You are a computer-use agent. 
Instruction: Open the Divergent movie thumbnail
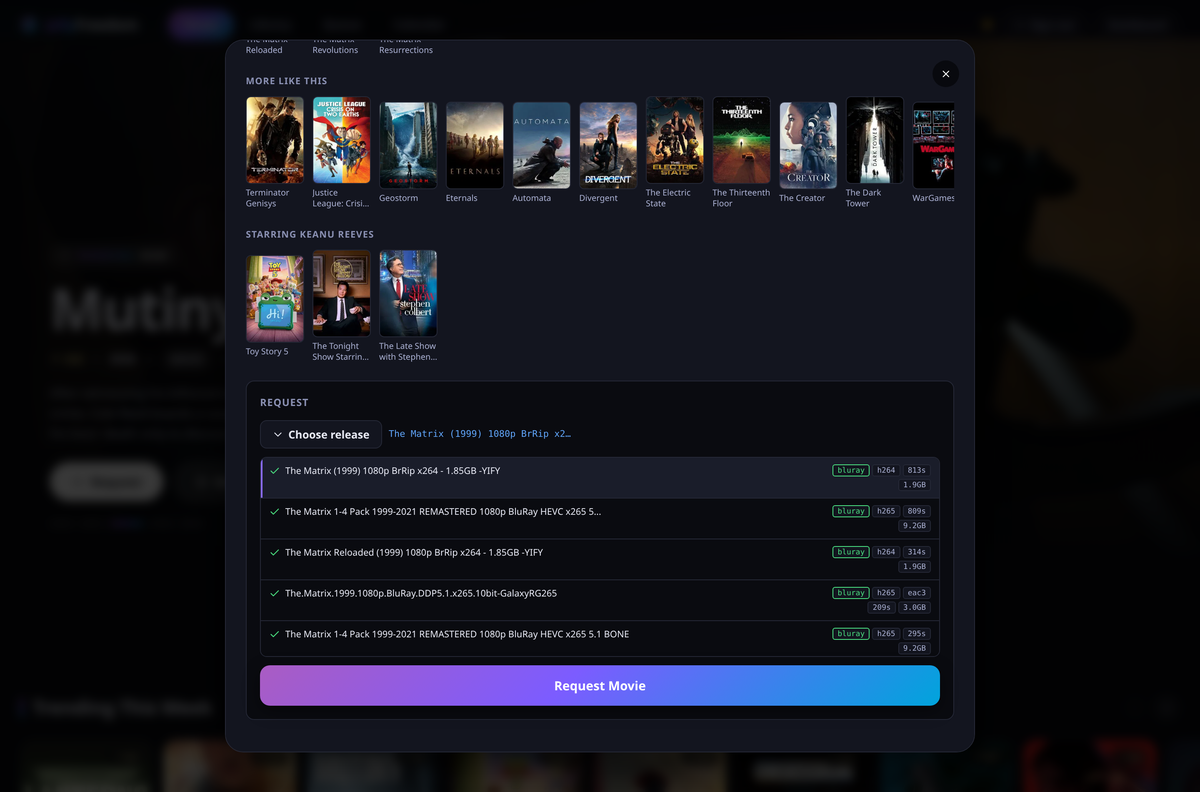(x=608, y=145)
